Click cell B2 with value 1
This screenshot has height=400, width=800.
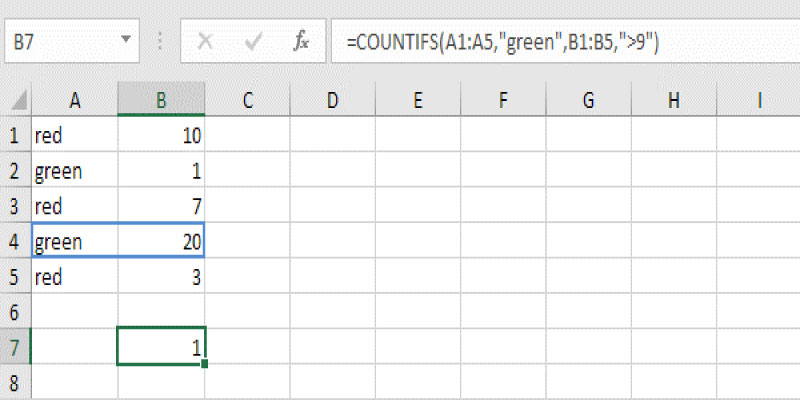click(x=161, y=170)
